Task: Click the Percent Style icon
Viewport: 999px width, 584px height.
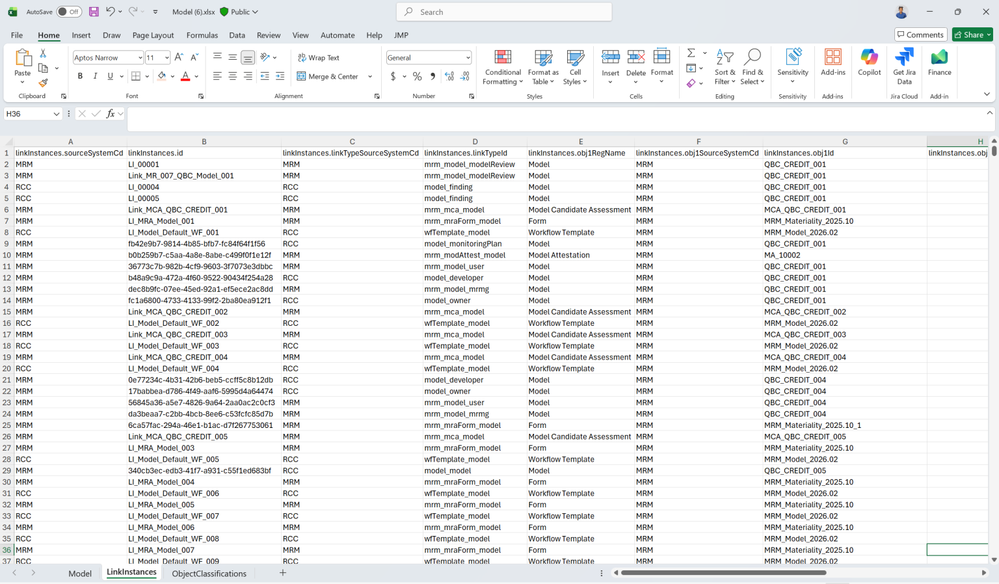Action: click(x=417, y=76)
